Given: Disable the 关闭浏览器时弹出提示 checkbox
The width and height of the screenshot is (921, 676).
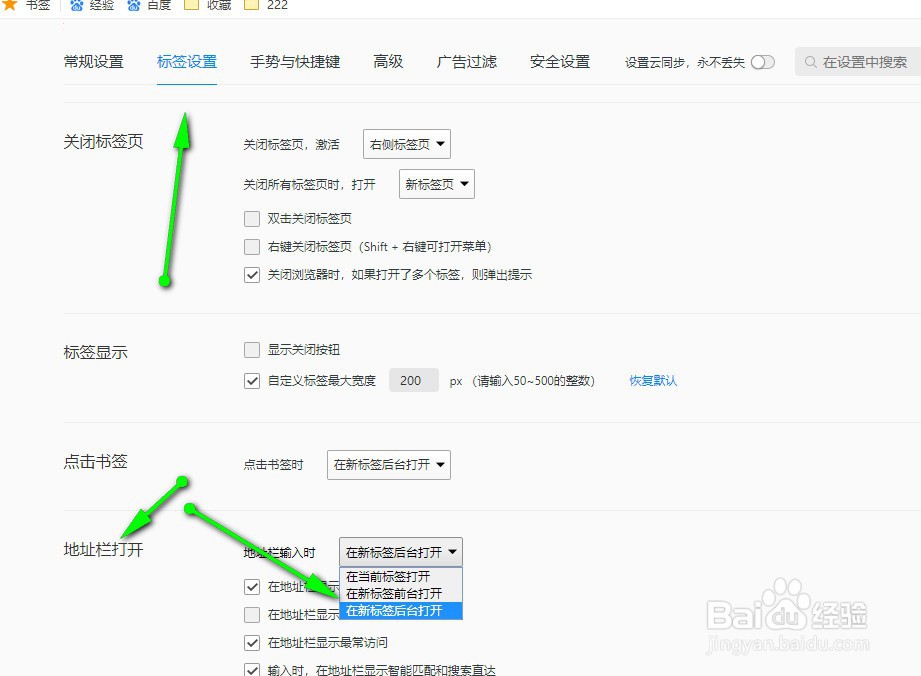Looking at the screenshot, I should click(252, 275).
